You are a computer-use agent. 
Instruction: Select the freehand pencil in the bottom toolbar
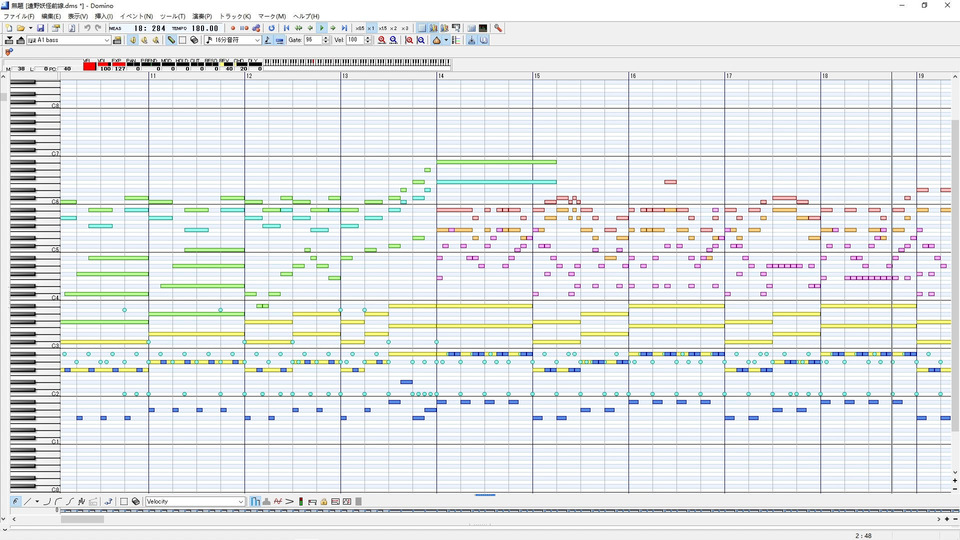tap(15, 501)
